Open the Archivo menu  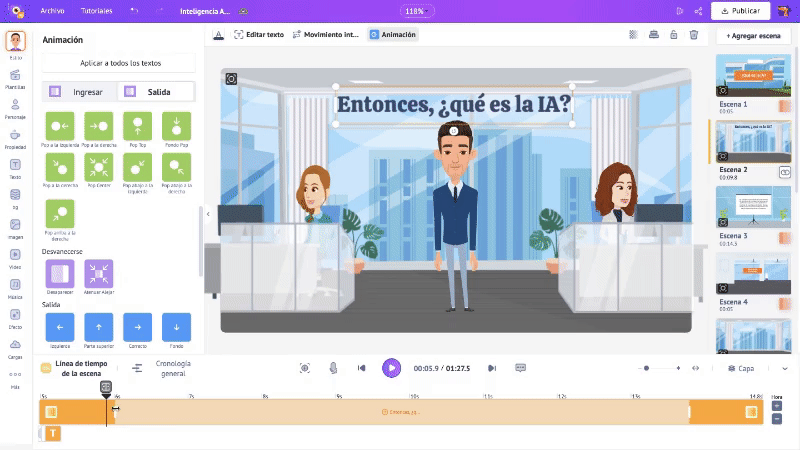click(54, 11)
